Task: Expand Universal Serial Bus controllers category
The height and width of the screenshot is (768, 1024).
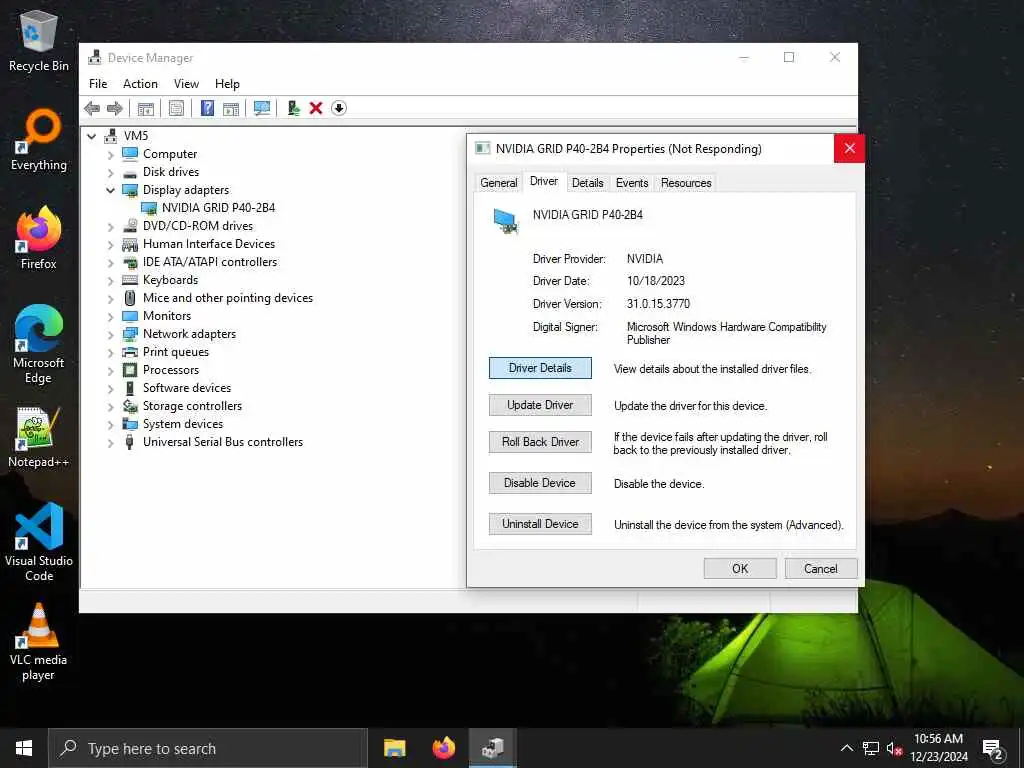Action: [x=110, y=443]
